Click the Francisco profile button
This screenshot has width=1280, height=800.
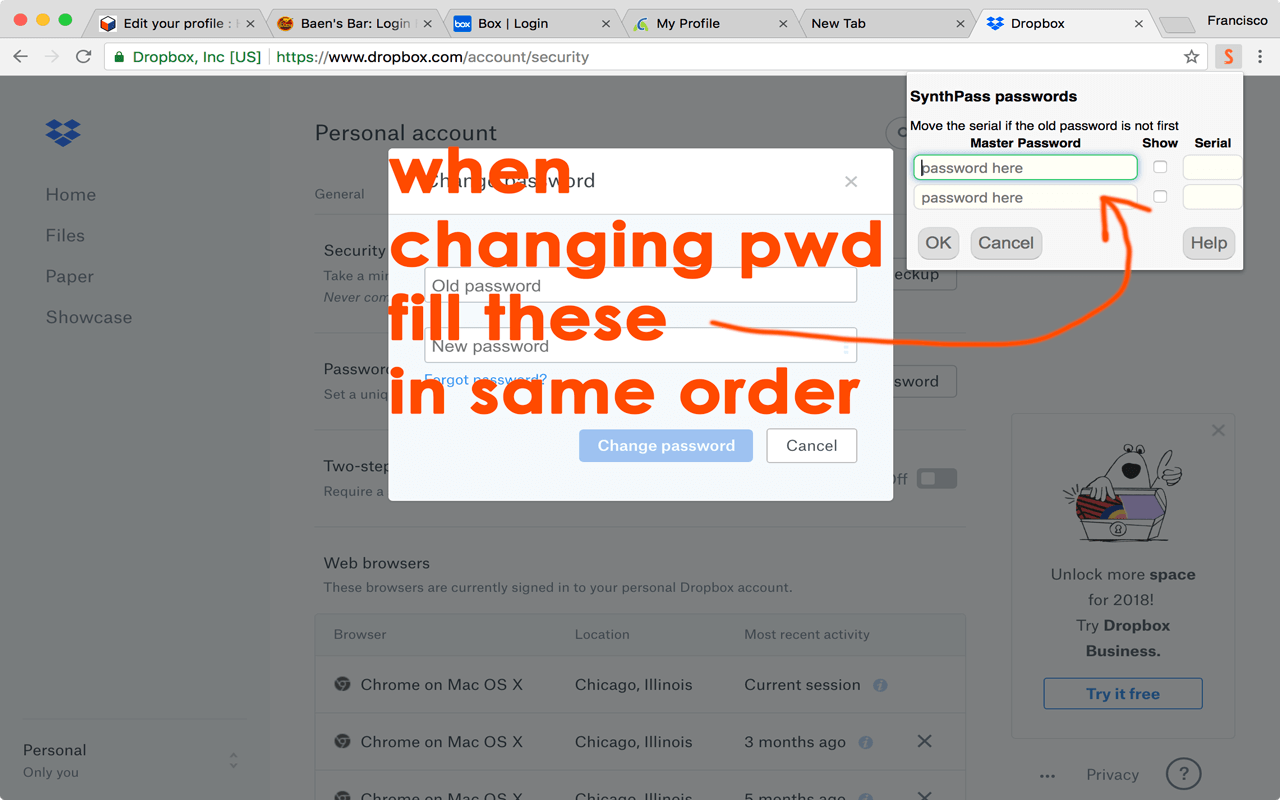click(1237, 21)
